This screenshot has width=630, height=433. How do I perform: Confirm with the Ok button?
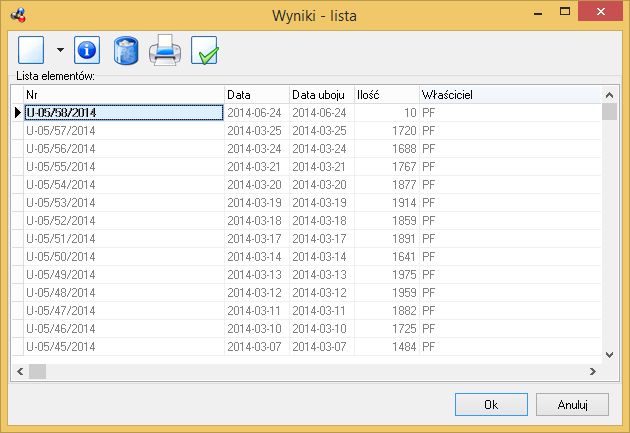(491, 404)
